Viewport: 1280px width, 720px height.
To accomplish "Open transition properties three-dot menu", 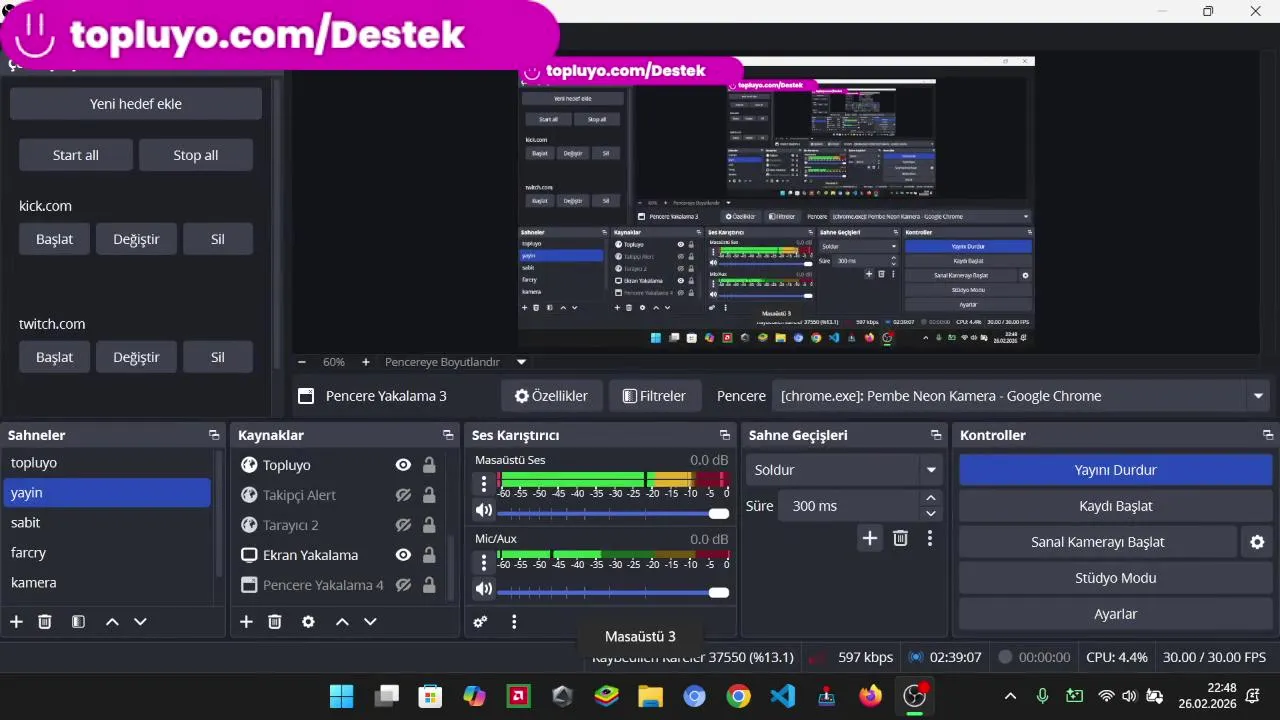I will point(930,538).
